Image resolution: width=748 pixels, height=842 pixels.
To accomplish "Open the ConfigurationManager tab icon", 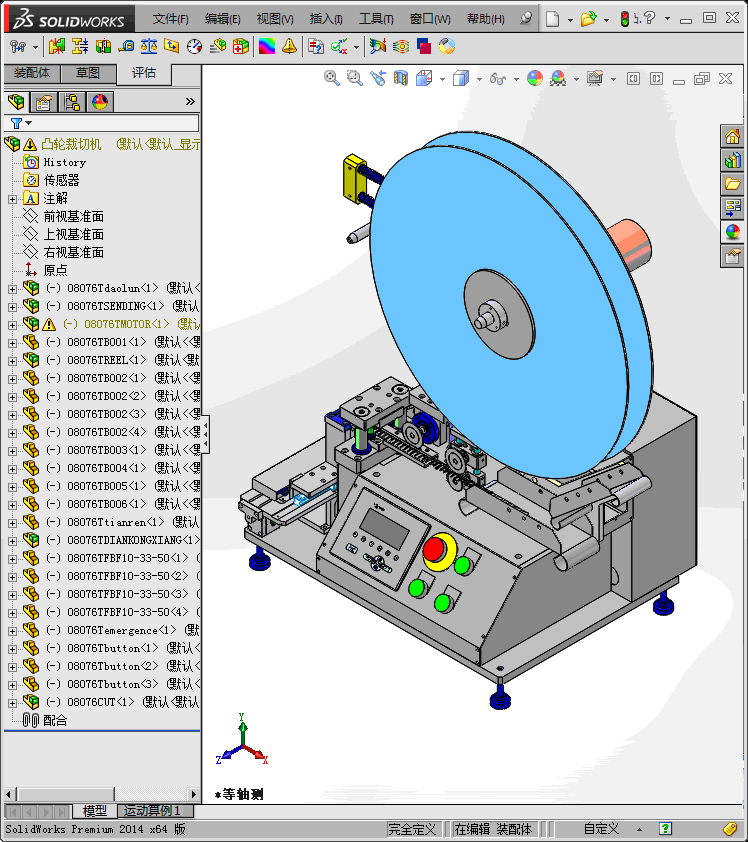I will (71, 101).
